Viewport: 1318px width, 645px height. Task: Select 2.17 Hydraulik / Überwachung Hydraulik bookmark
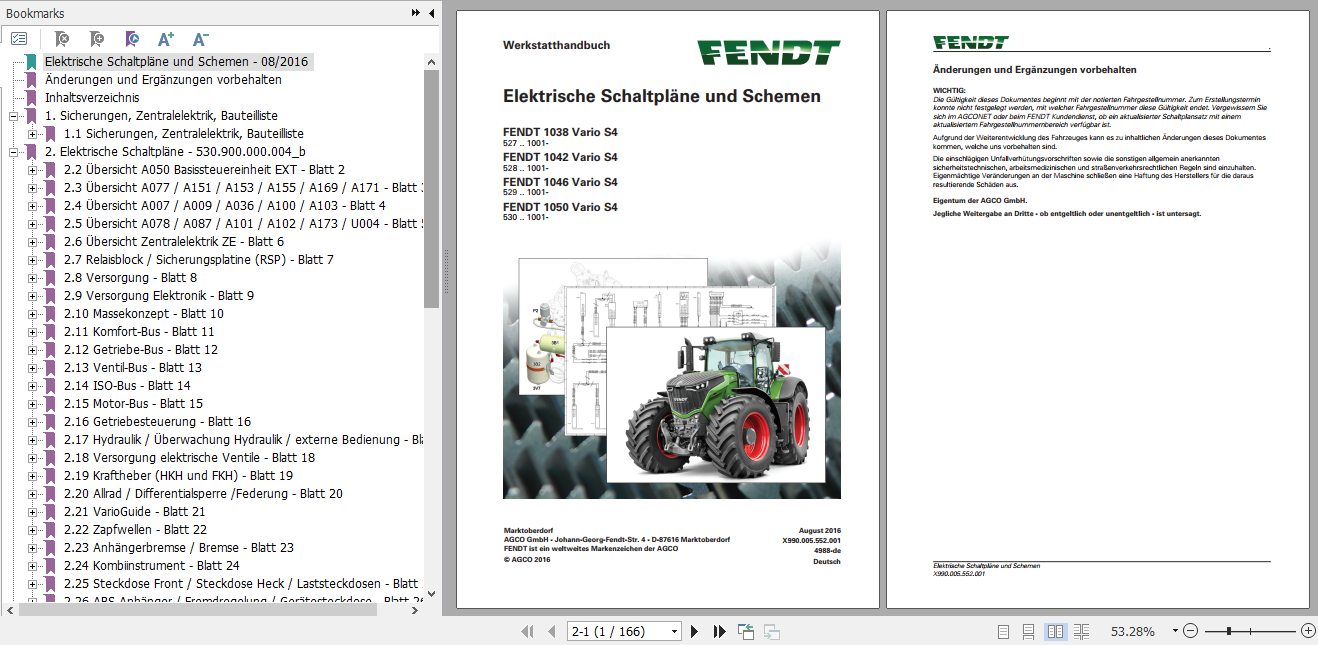(243, 440)
